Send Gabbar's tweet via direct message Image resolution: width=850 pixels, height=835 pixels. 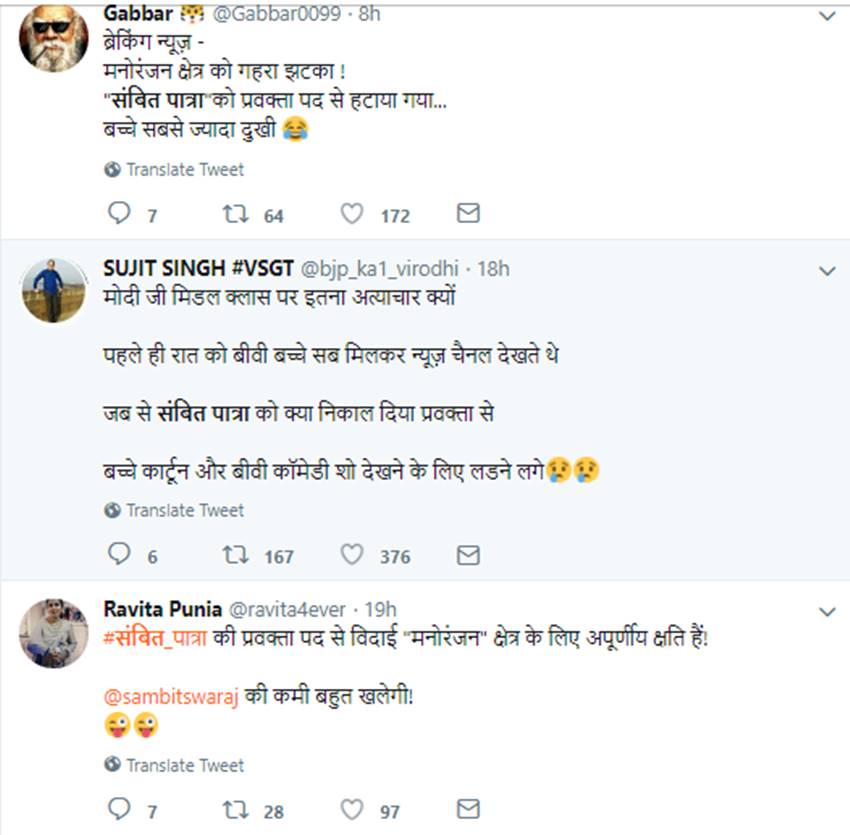click(x=468, y=214)
